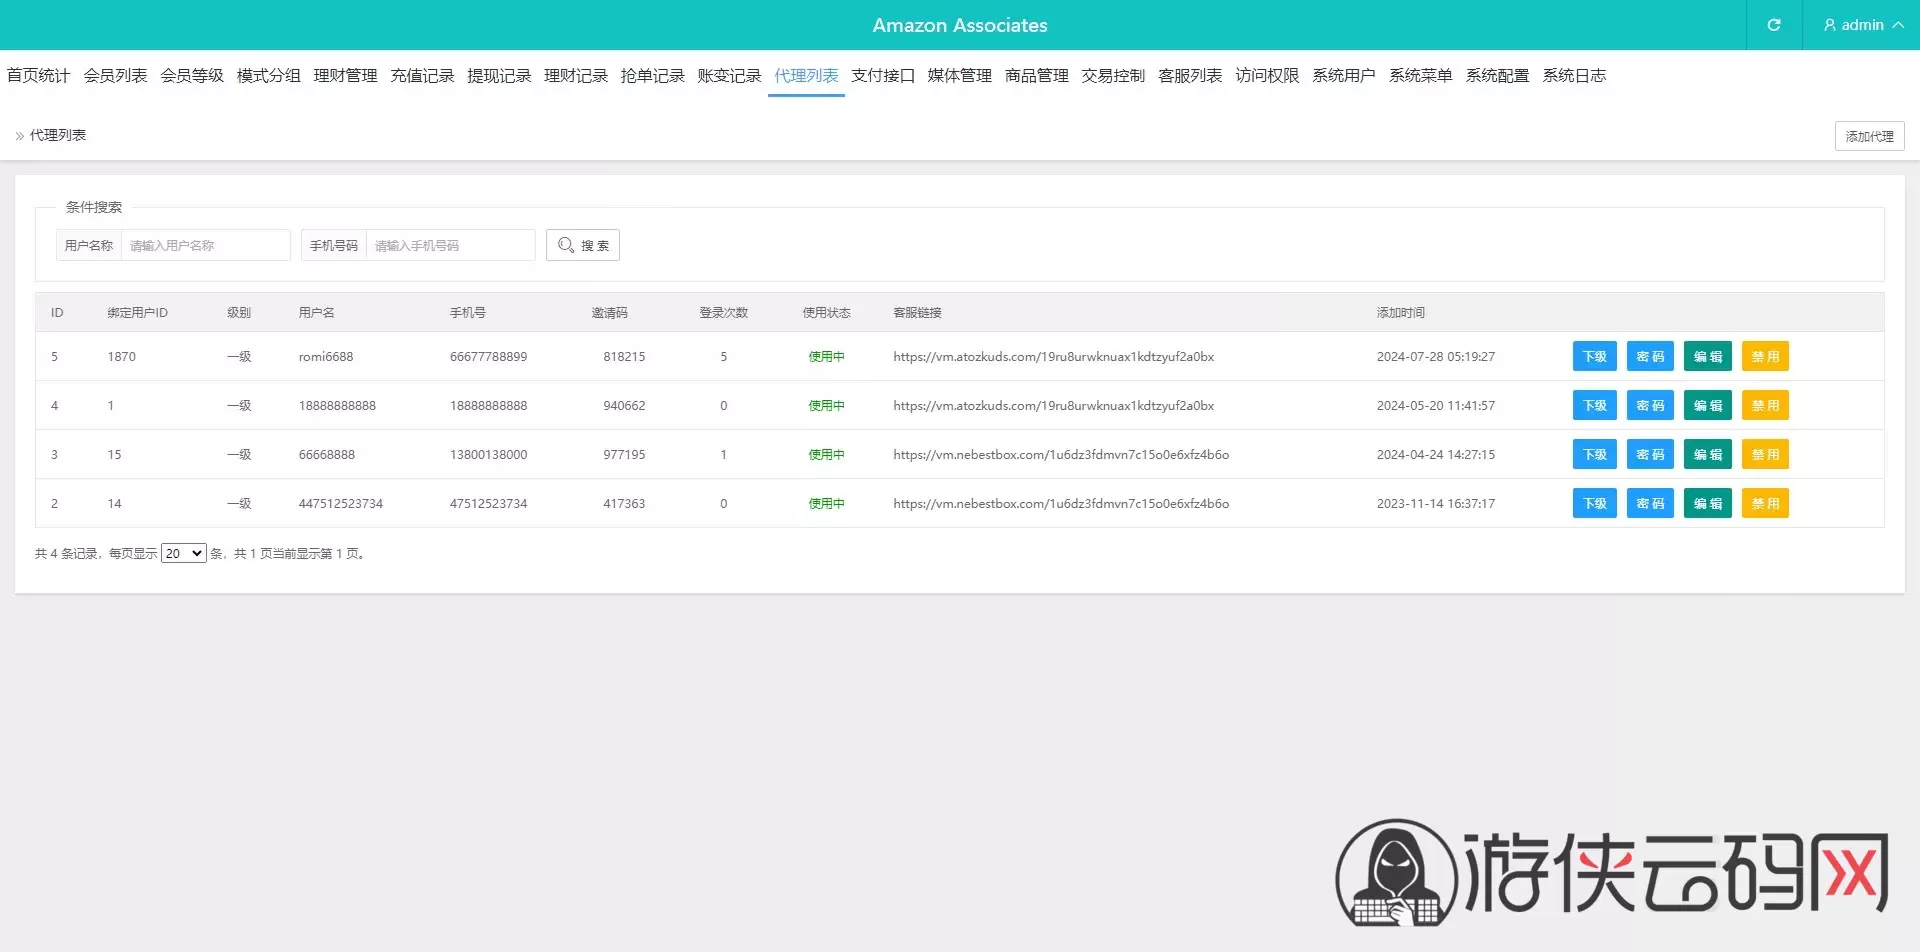
Task: Click 密码 for user 447512523734
Action: click(1650, 503)
